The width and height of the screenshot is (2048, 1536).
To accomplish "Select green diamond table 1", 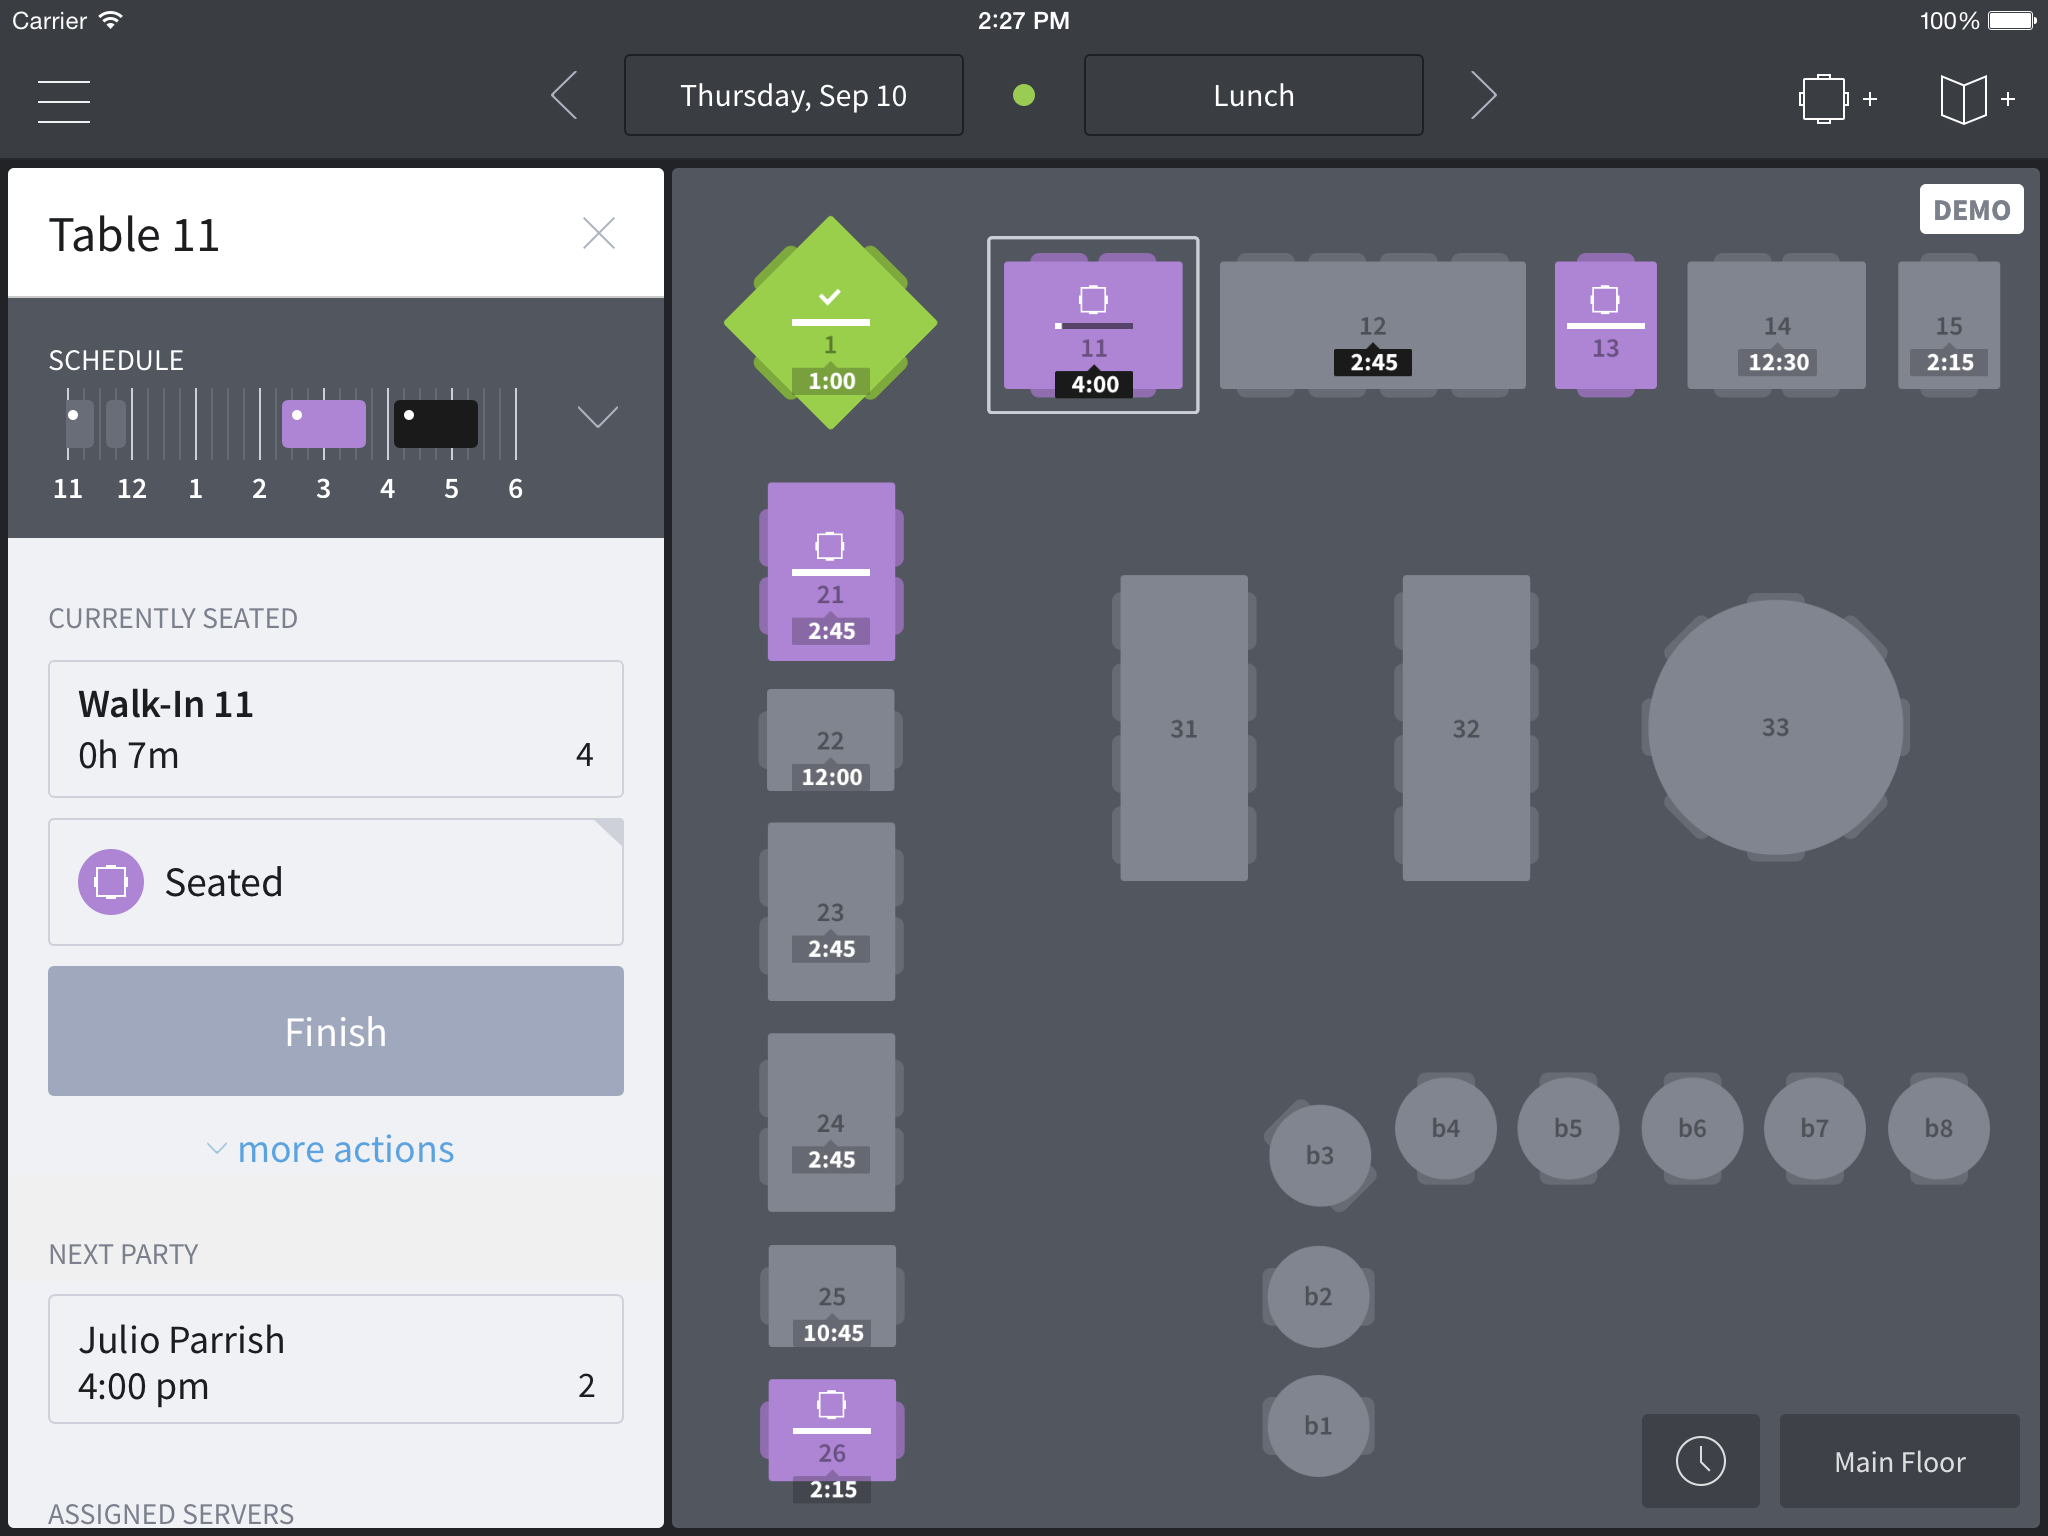I will click(x=830, y=323).
